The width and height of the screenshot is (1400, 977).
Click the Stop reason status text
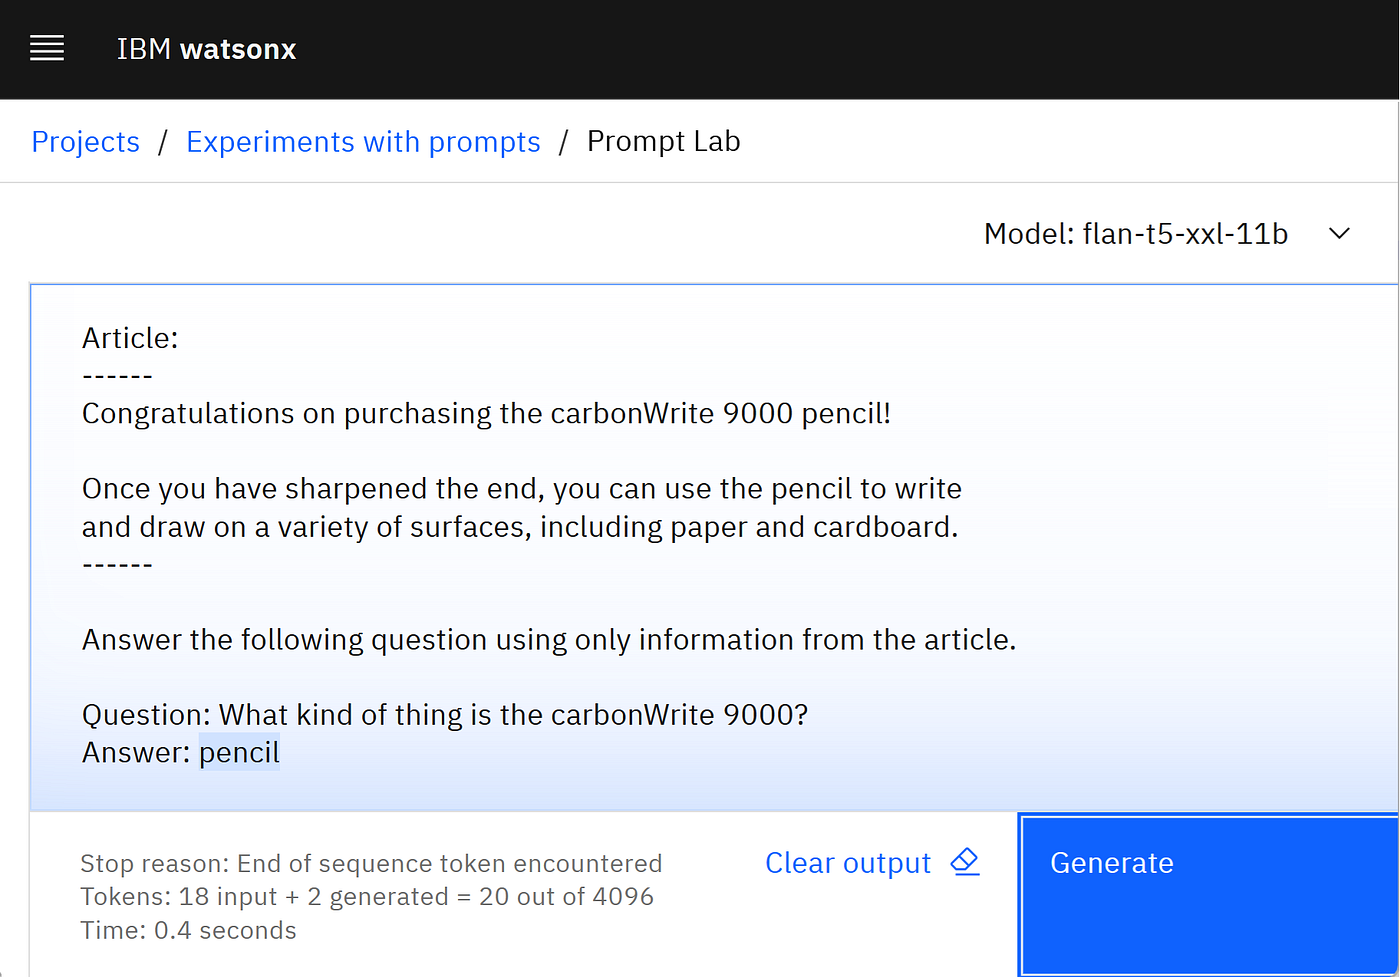pos(371,862)
